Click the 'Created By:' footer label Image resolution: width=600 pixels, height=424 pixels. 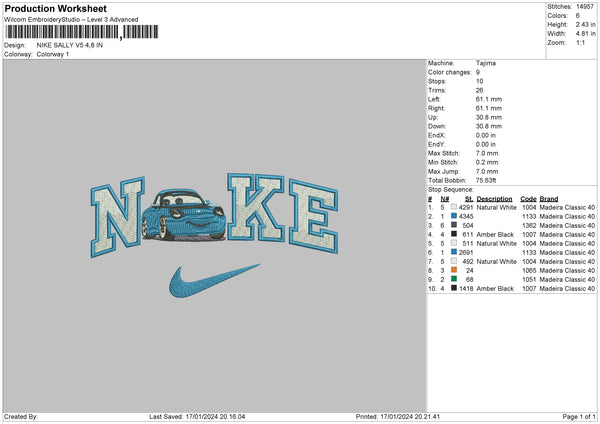point(21,416)
